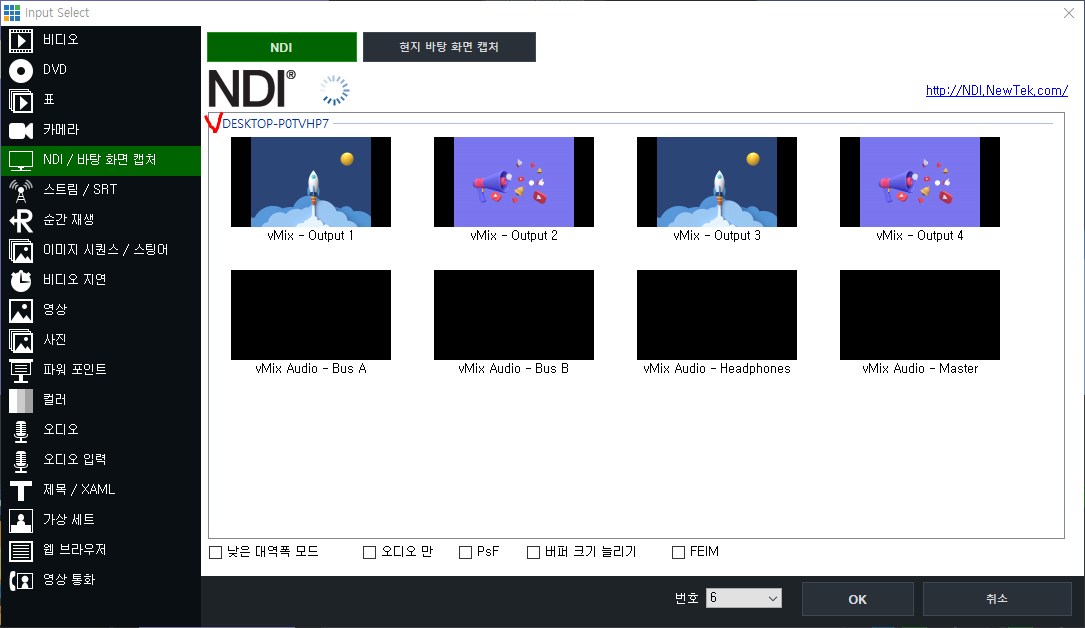
Task: Click the 오디오 microphone icon
Action: click(x=21, y=431)
